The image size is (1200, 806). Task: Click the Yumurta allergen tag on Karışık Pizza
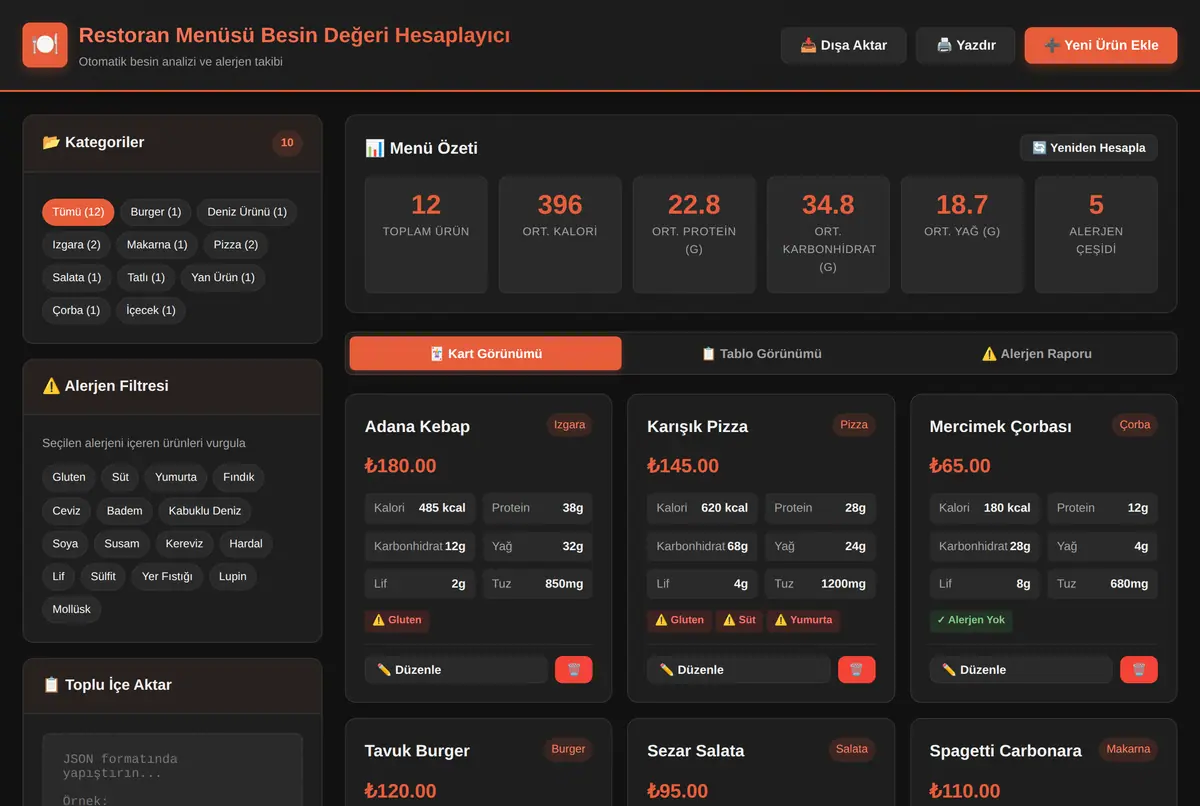(x=803, y=621)
